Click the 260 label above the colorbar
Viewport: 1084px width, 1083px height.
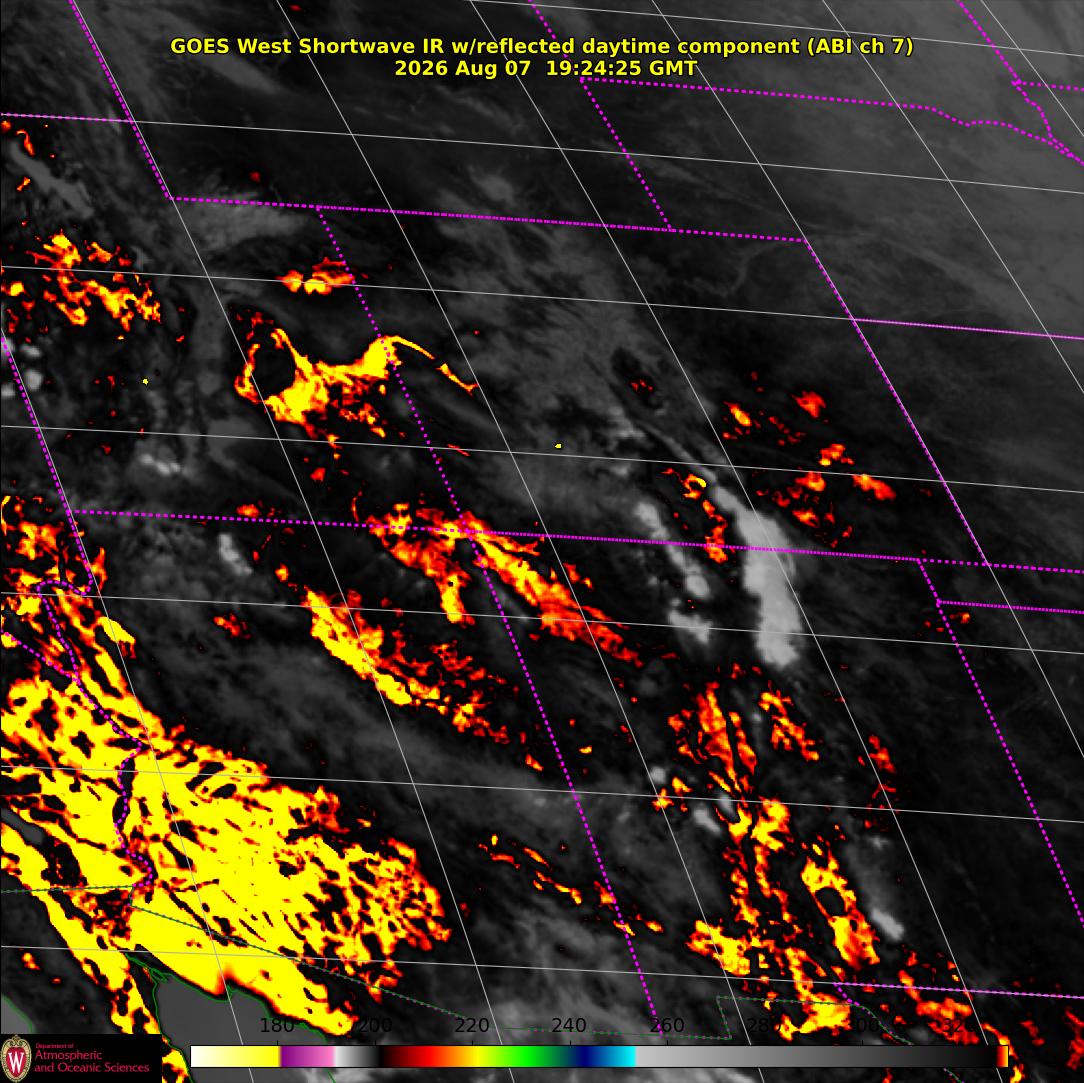(x=666, y=1025)
